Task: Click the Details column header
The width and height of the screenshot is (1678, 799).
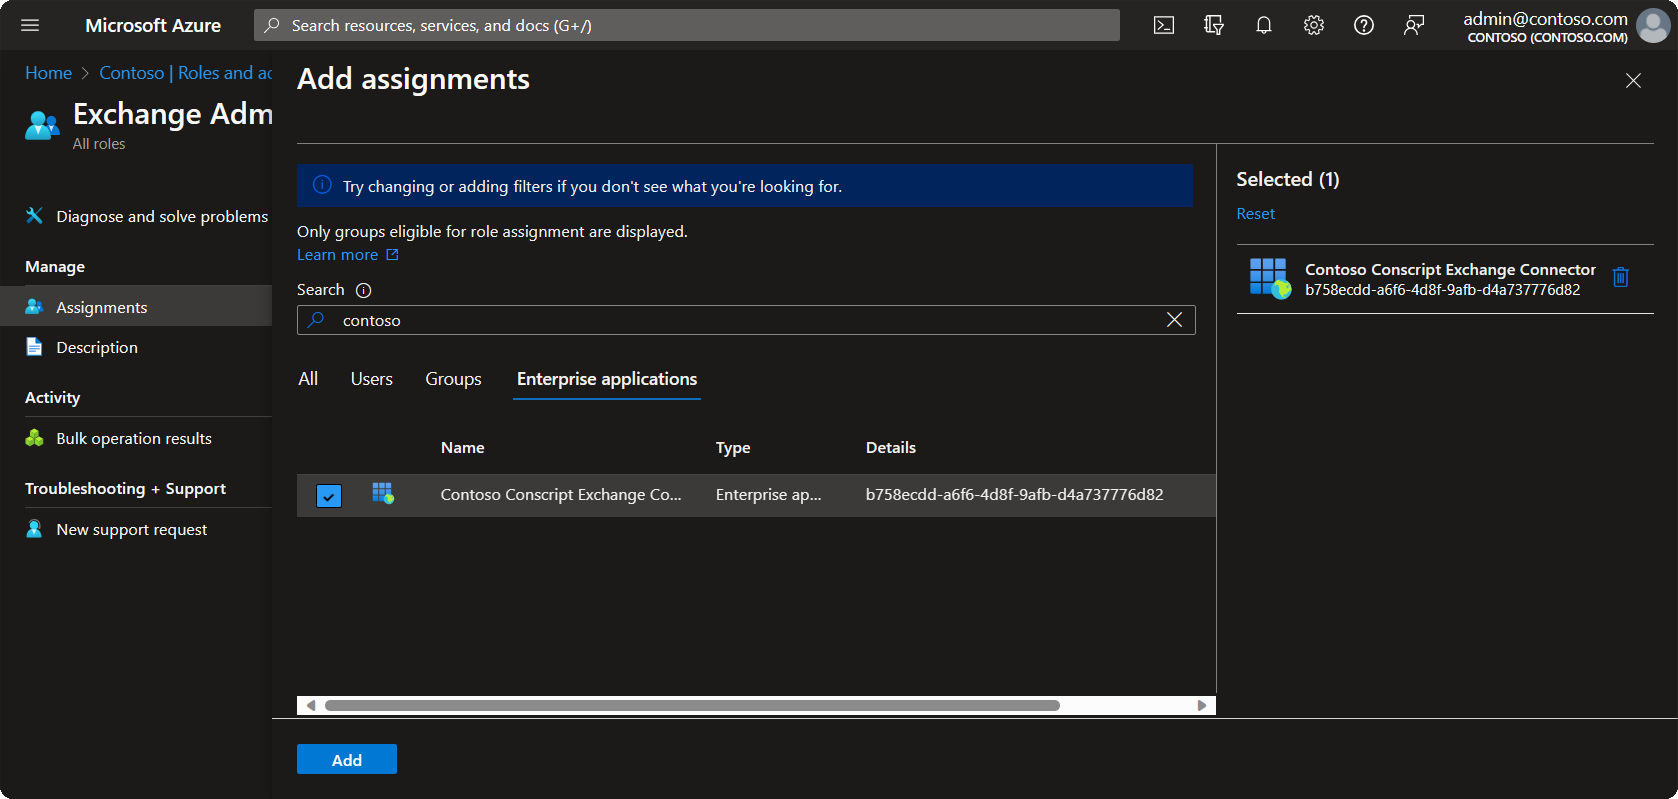Action: [890, 447]
